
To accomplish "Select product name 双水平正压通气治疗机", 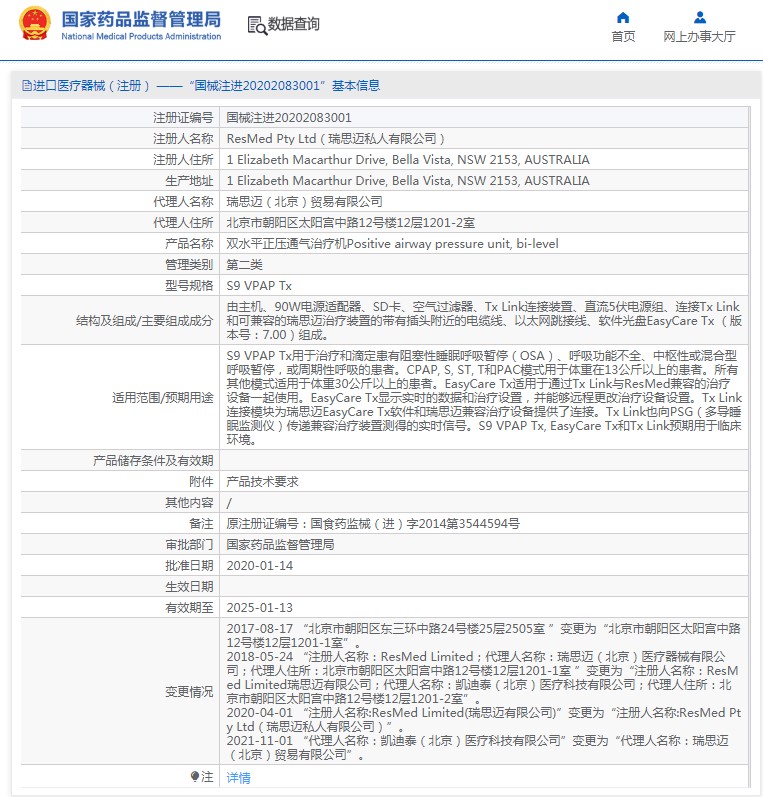I will tap(392, 243).
